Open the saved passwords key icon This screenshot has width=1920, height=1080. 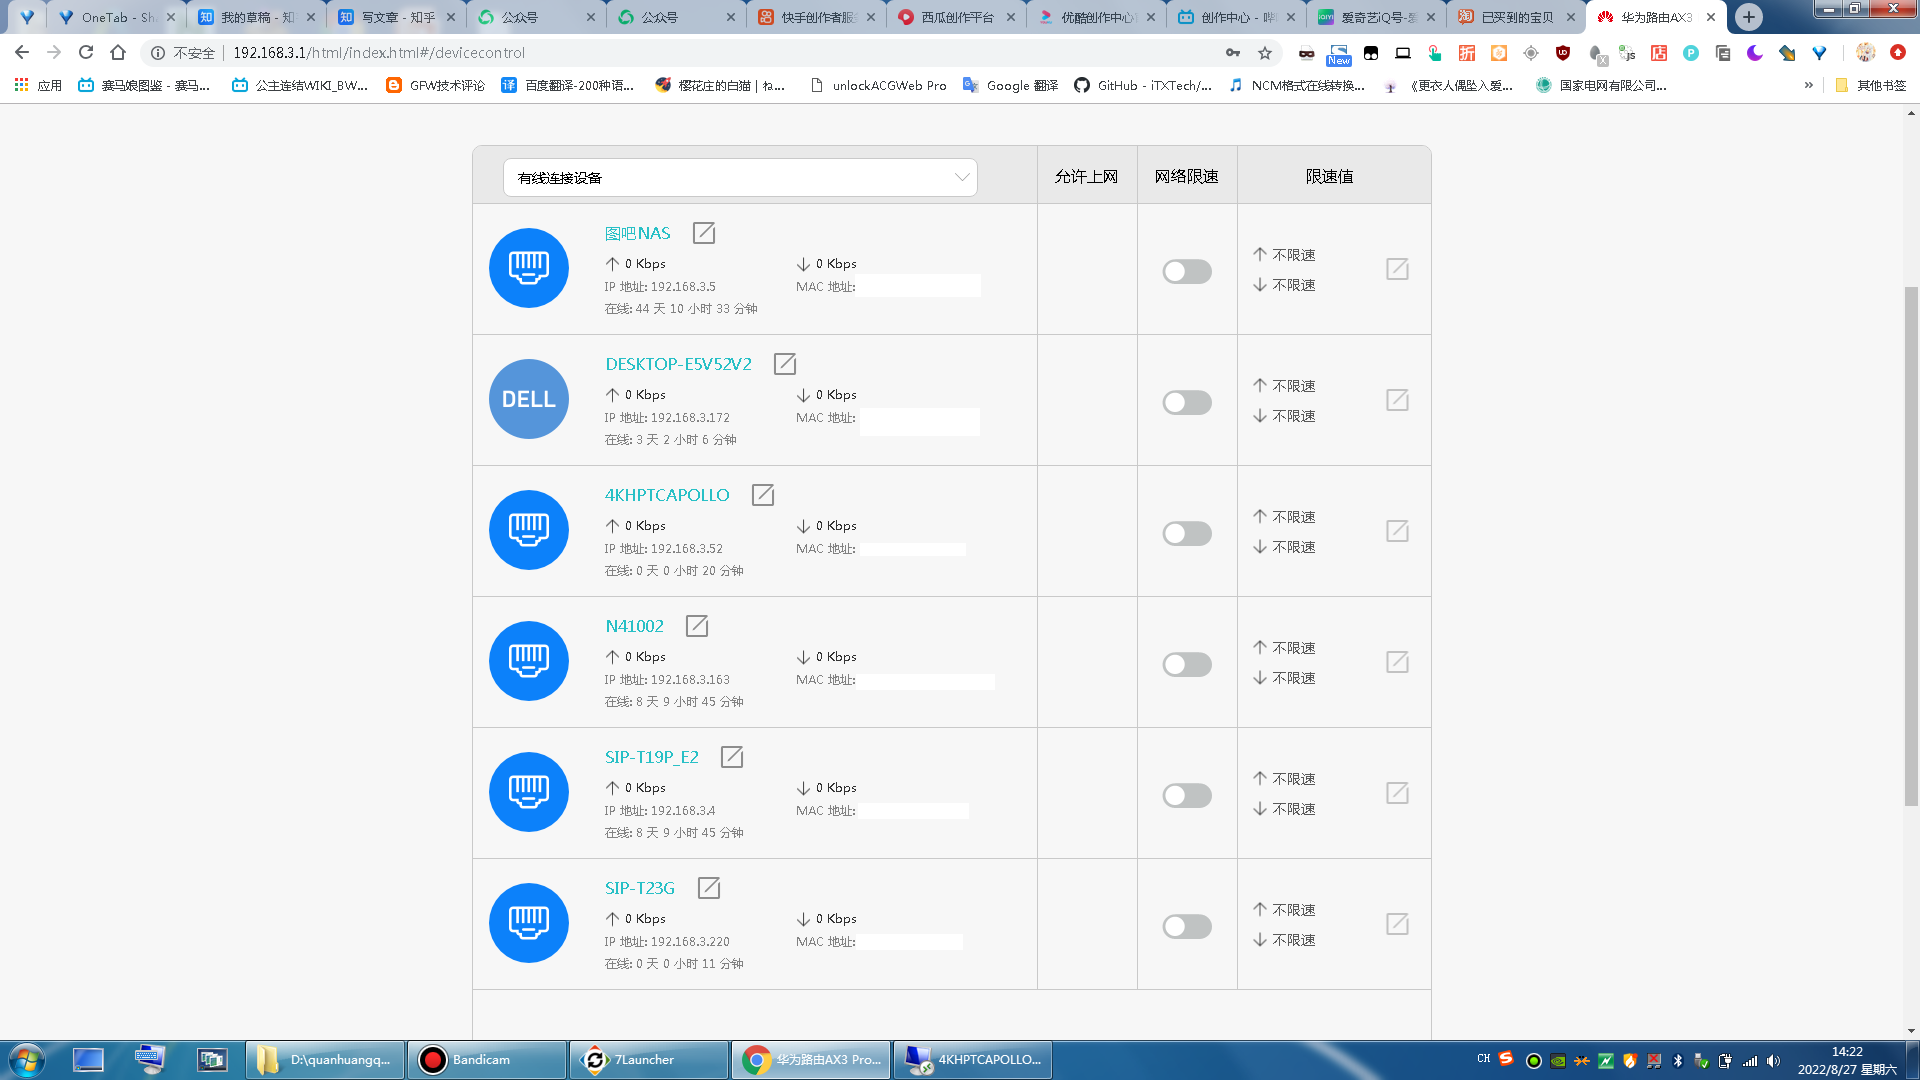[1233, 53]
